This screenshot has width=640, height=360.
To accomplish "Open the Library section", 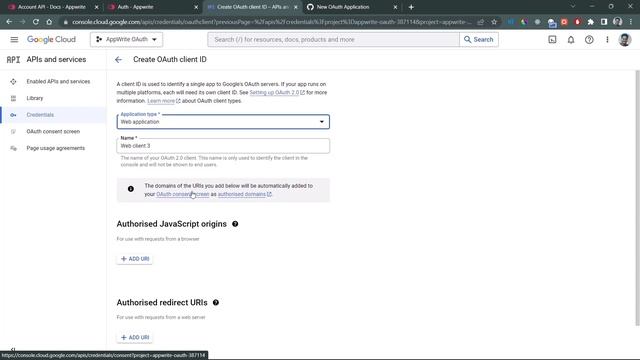I will click(x=35, y=98).
